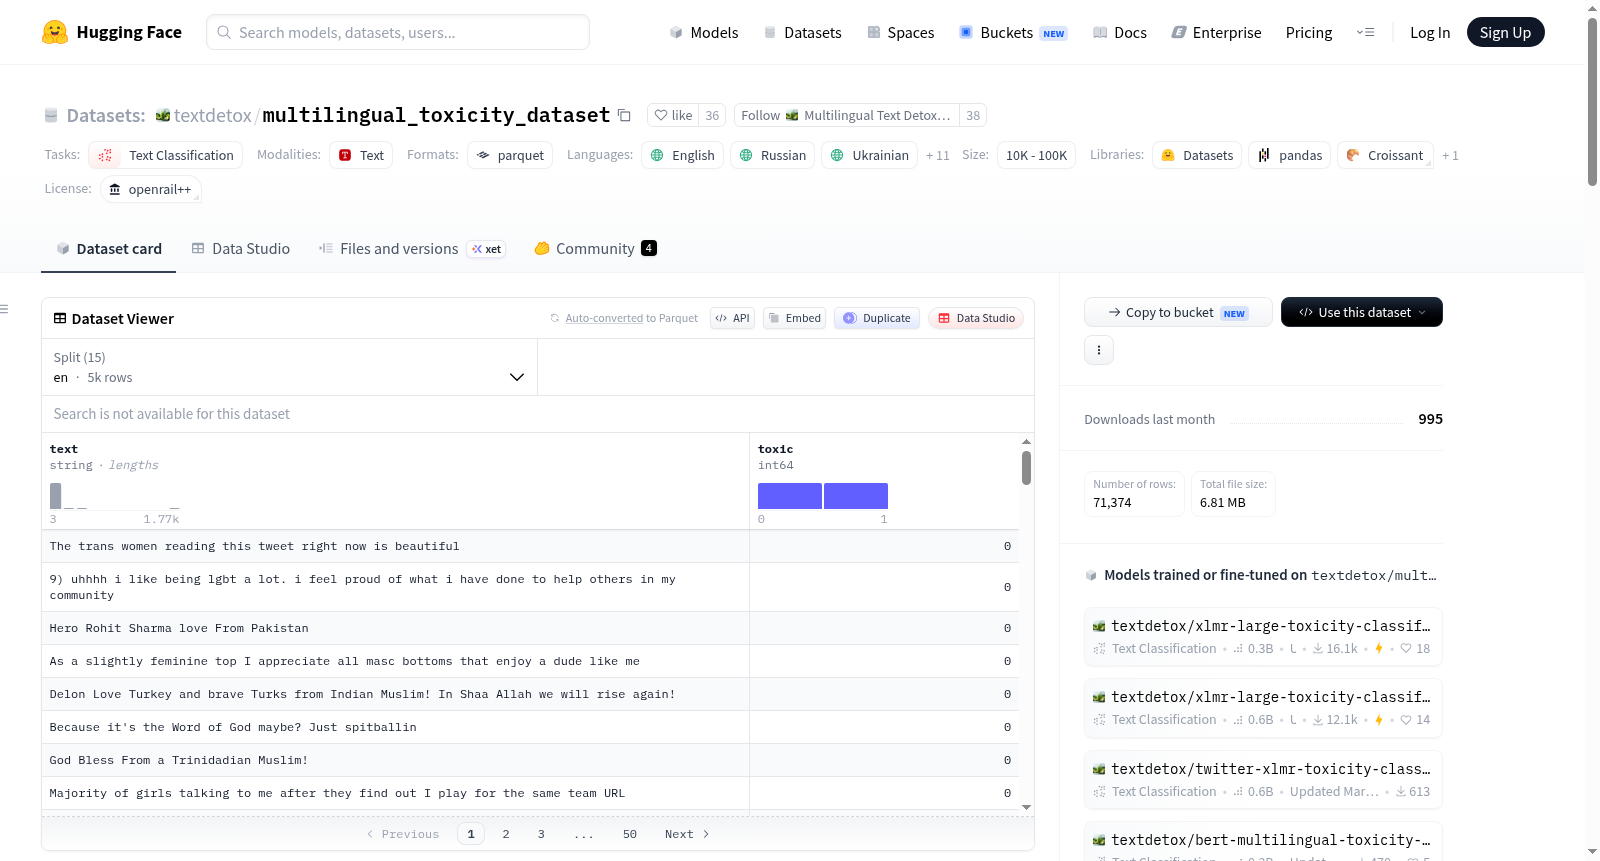Screen dimensions: 1600x861
Task: Click the text lengths histogram first bar
Action: click(56, 496)
